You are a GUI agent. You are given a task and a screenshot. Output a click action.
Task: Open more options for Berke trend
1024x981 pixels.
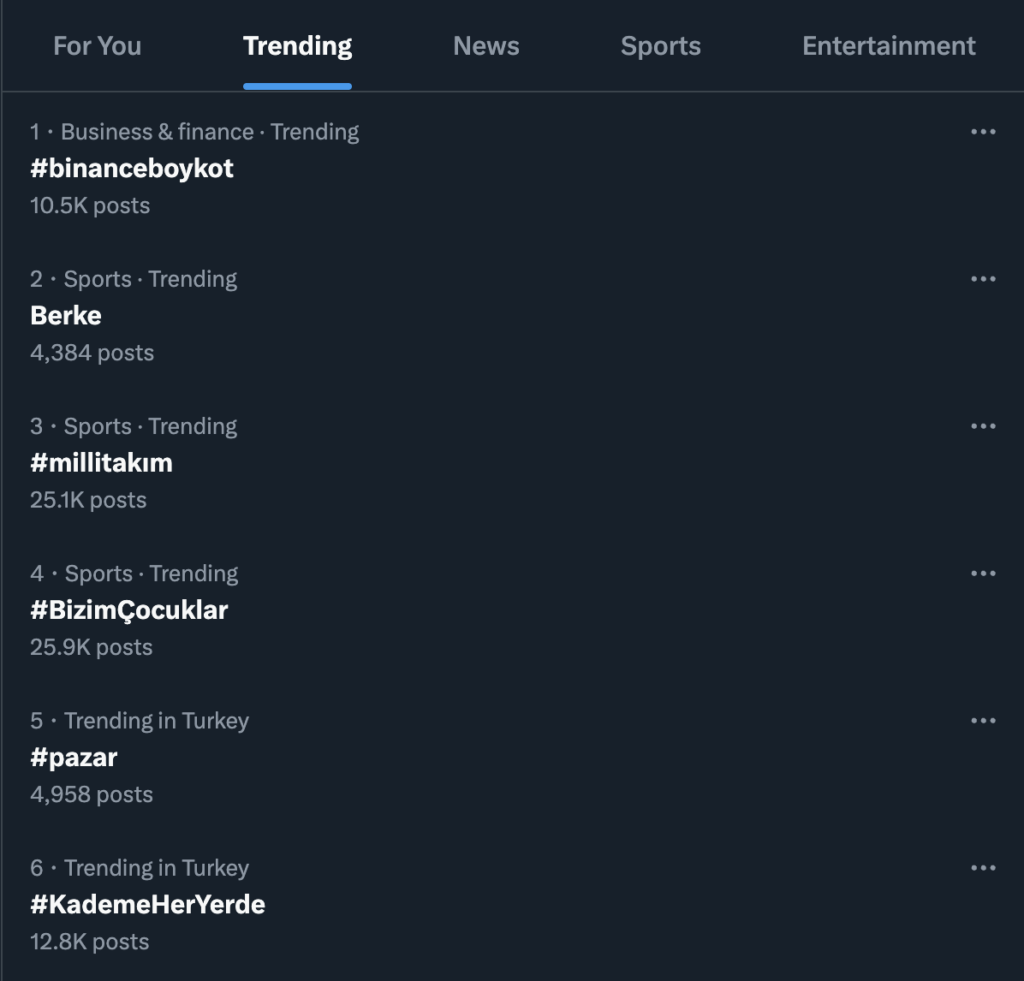coord(983,279)
